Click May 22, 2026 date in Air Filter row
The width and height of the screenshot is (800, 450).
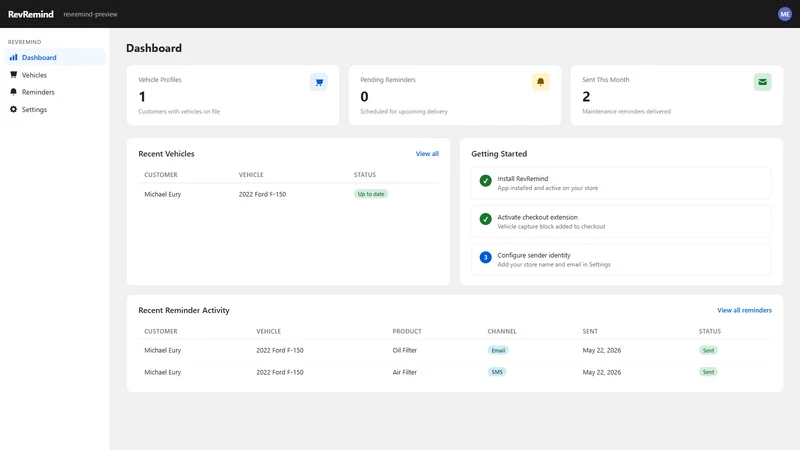click(602, 372)
